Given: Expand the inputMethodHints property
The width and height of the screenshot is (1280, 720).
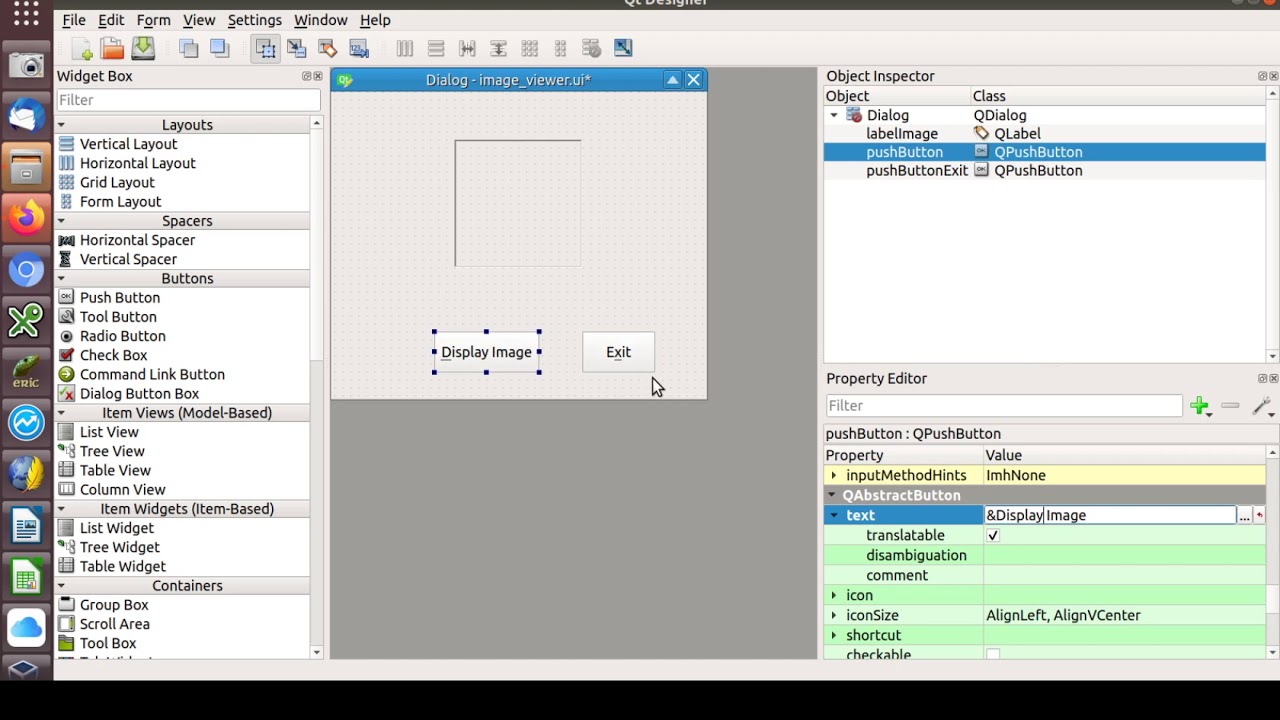Looking at the screenshot, I should (834, 475).
